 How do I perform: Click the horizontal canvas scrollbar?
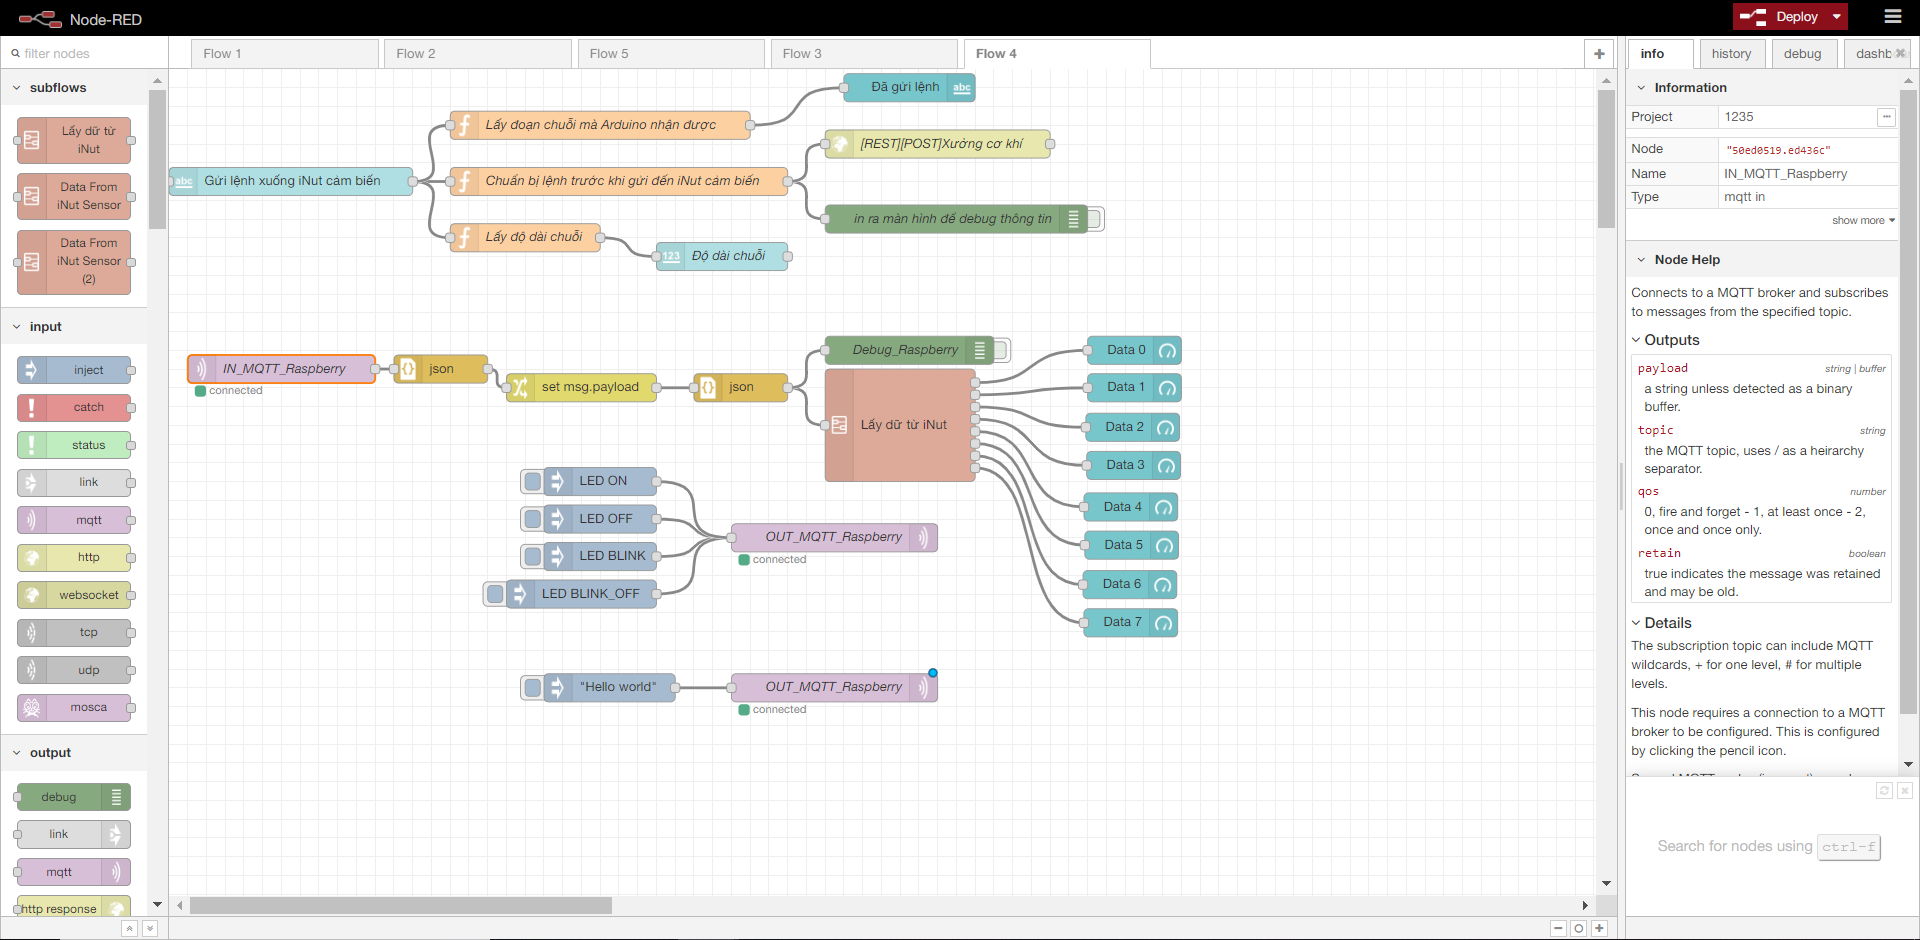pyautogui.click(x=401, y=905)
